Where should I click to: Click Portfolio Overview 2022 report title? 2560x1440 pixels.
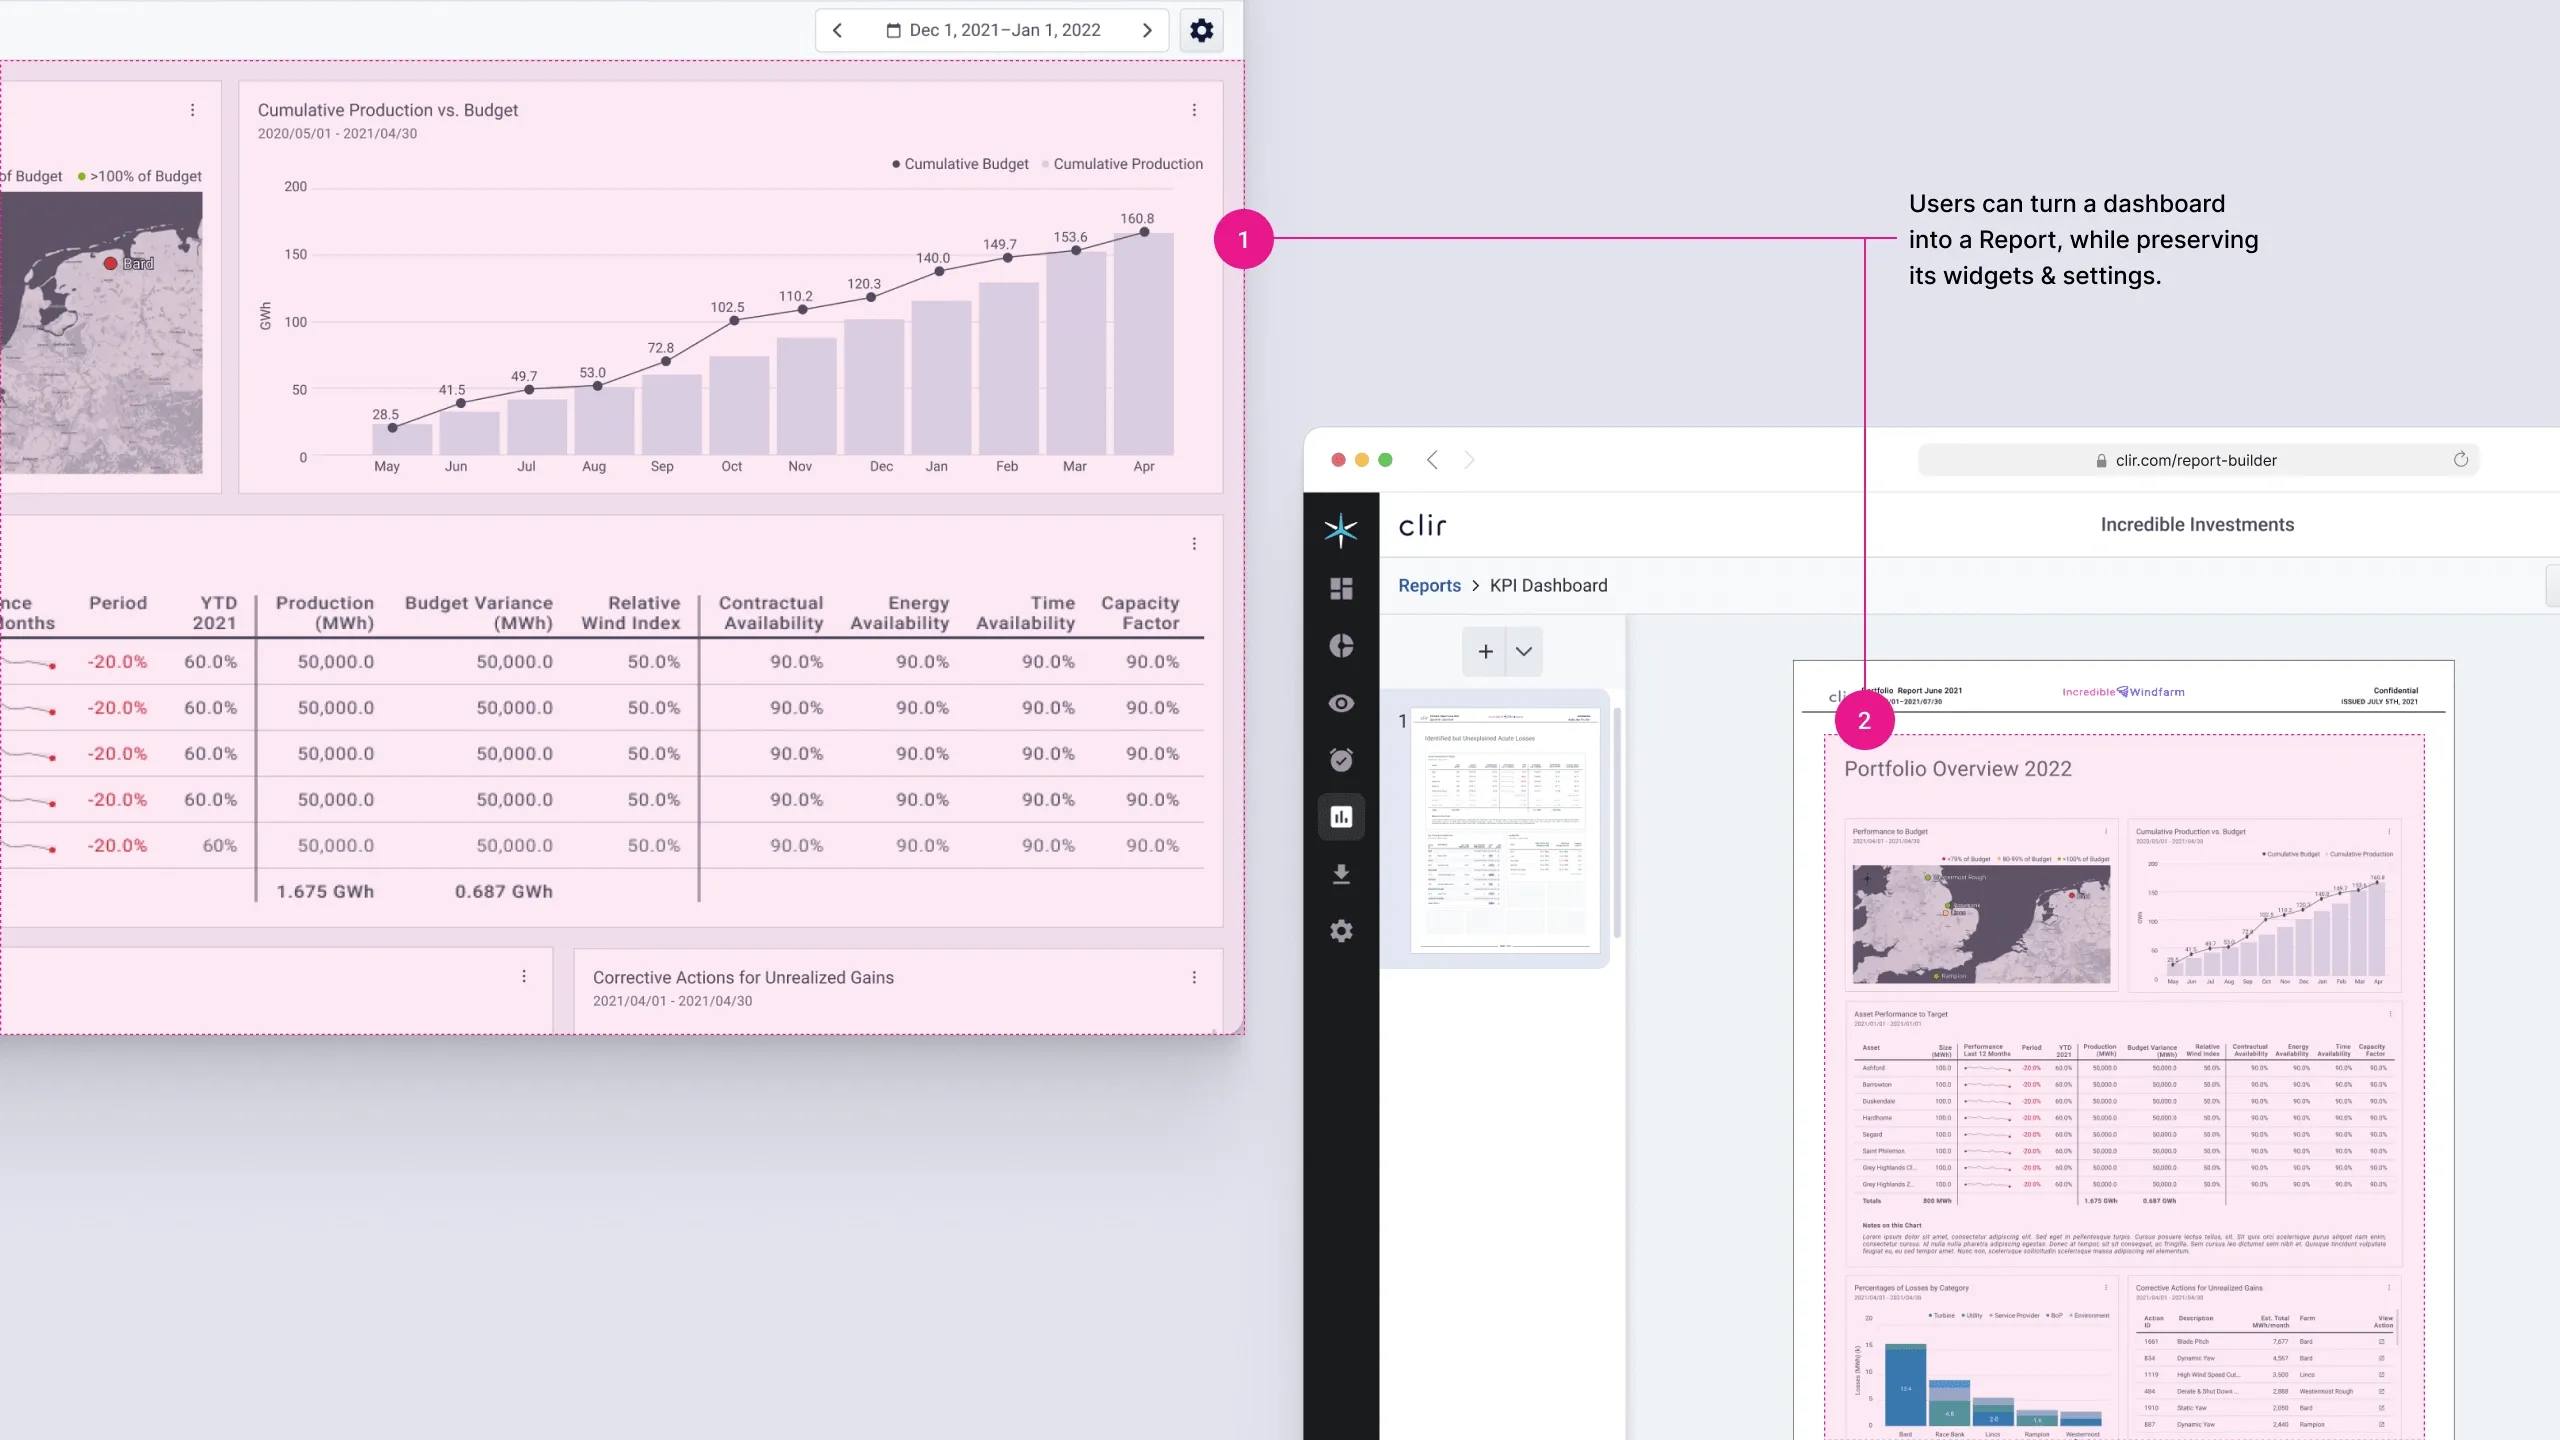coord(1957,769)
